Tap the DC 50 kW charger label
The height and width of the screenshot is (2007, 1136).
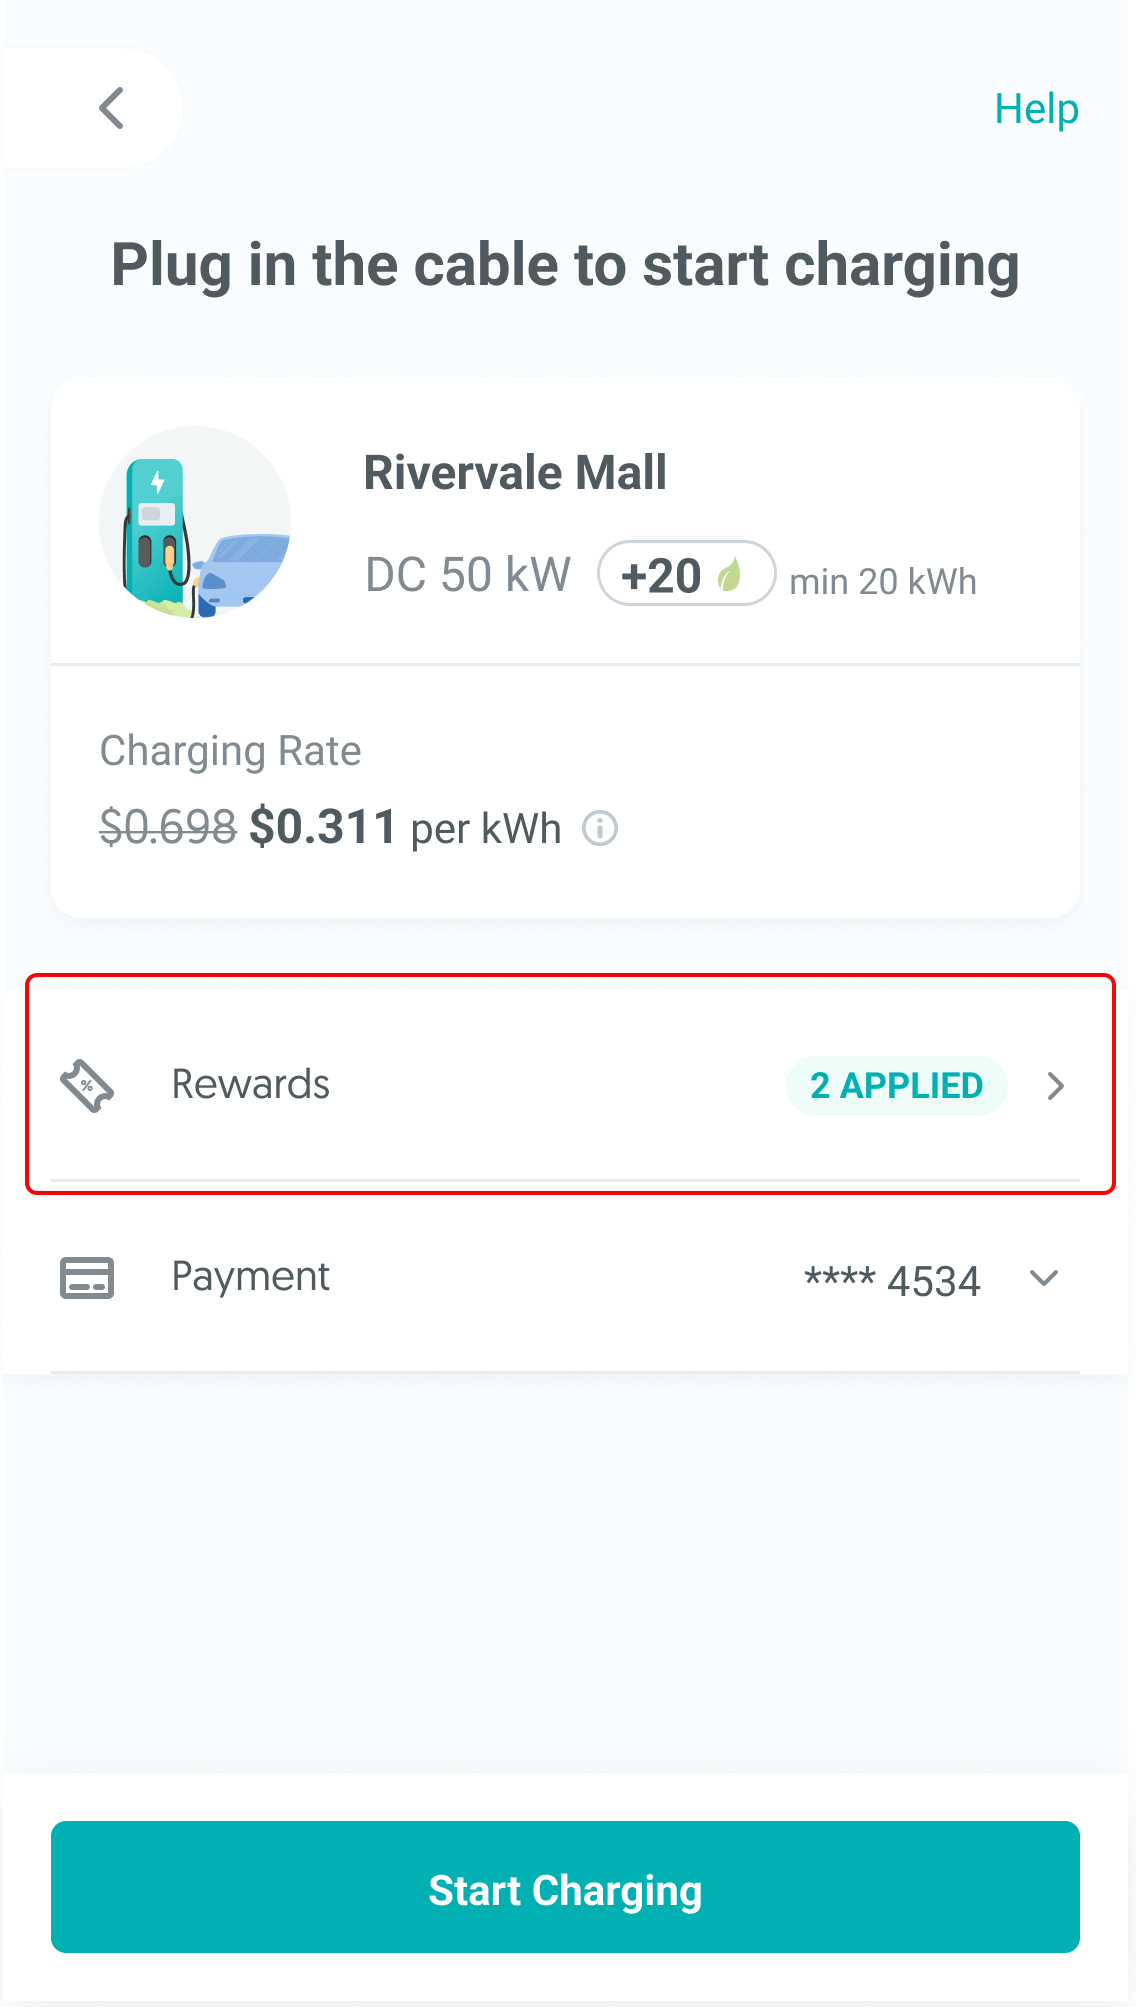[x=468, y=575]
